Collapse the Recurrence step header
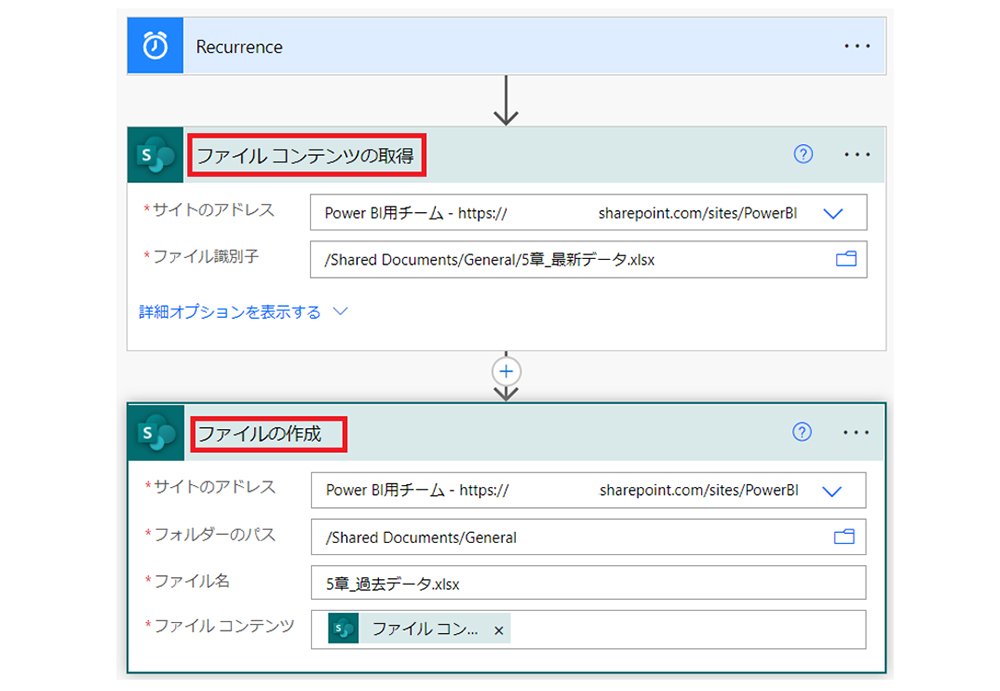The image size is (1000, 691). (x=506, y=46)
